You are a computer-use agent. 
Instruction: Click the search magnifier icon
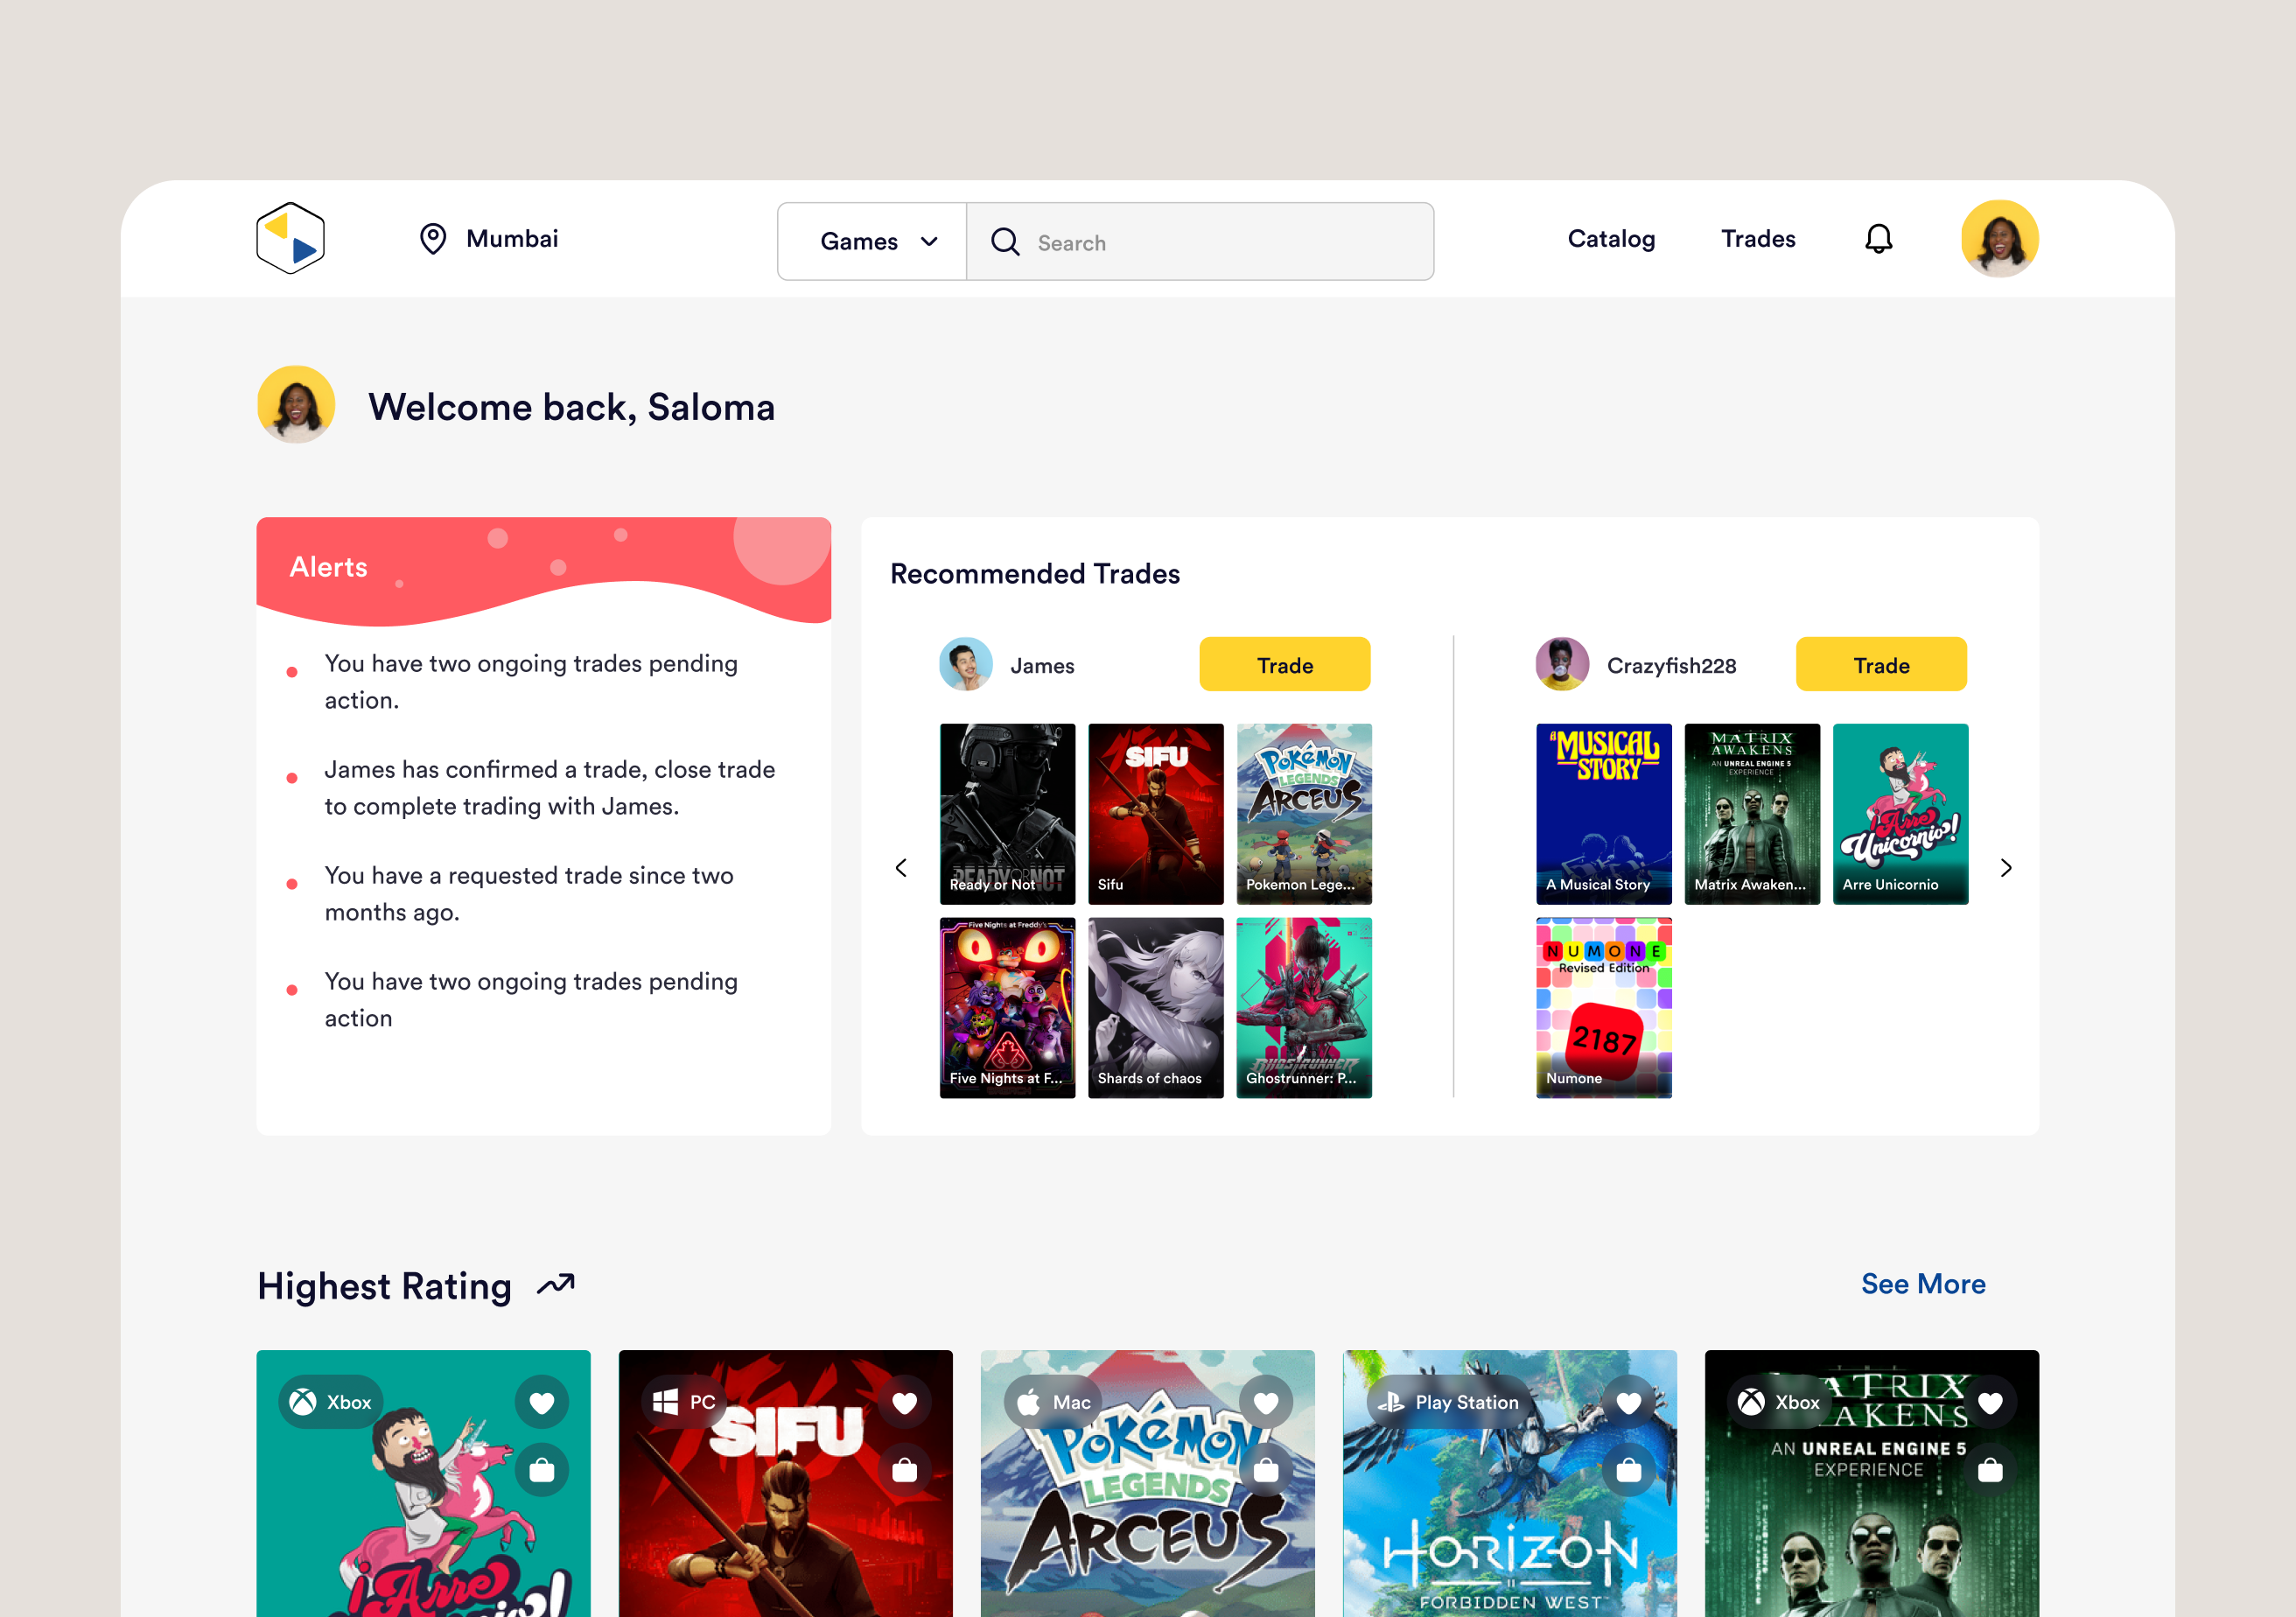[1005, 242]
